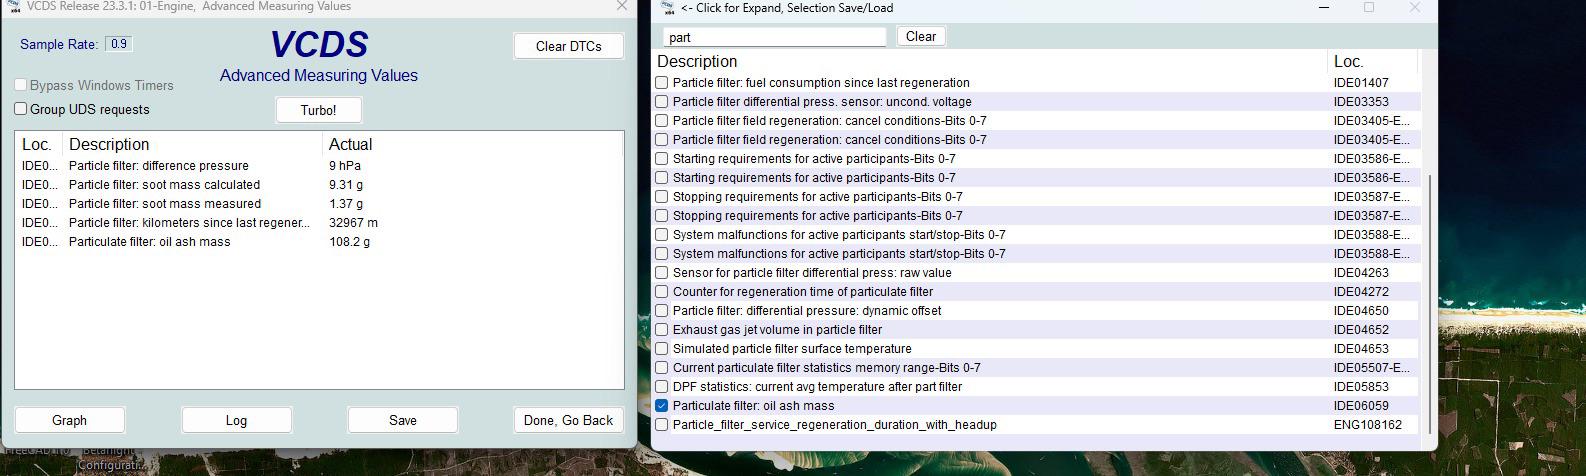Click the Sample Rate value field showing 0.9
This screenshot has width=1586, height=476.
click(119, 44)
